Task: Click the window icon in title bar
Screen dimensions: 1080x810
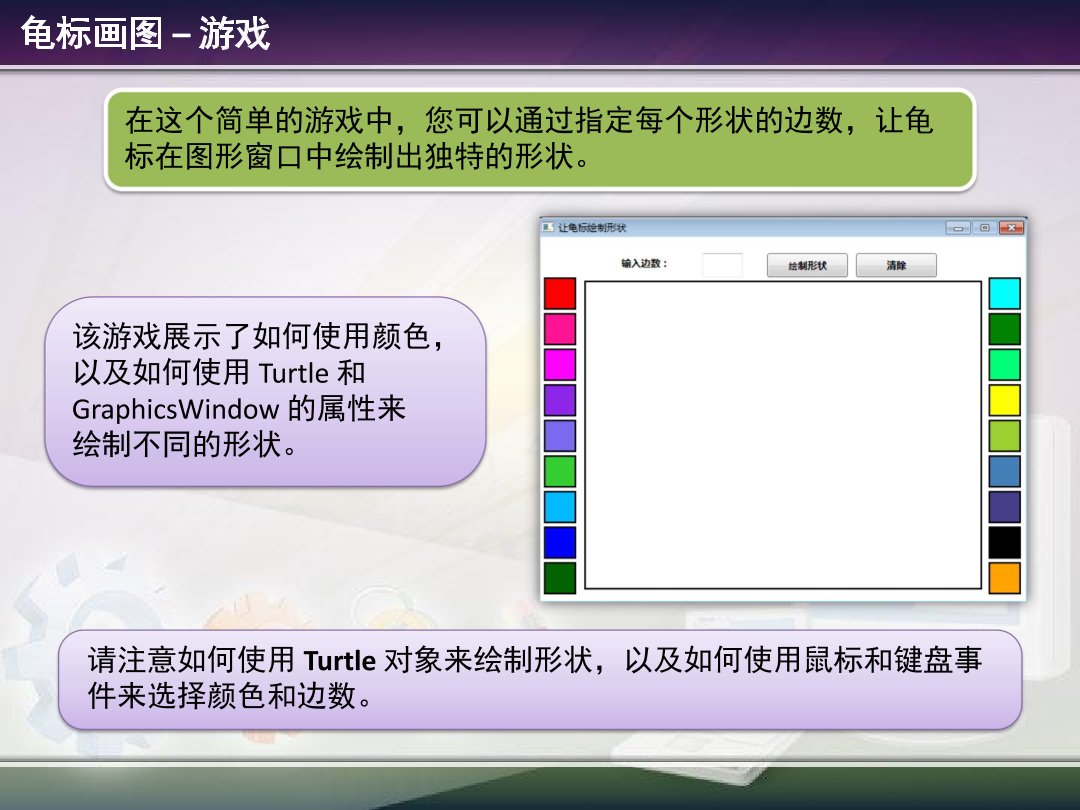Action: pos(548,227)
